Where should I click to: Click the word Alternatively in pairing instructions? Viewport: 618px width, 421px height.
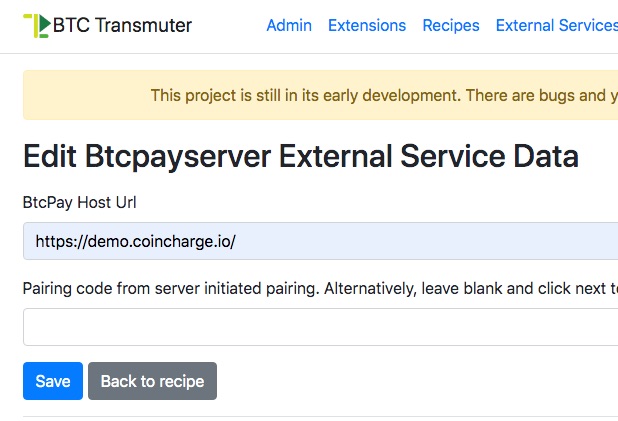(x=366, y=289)
